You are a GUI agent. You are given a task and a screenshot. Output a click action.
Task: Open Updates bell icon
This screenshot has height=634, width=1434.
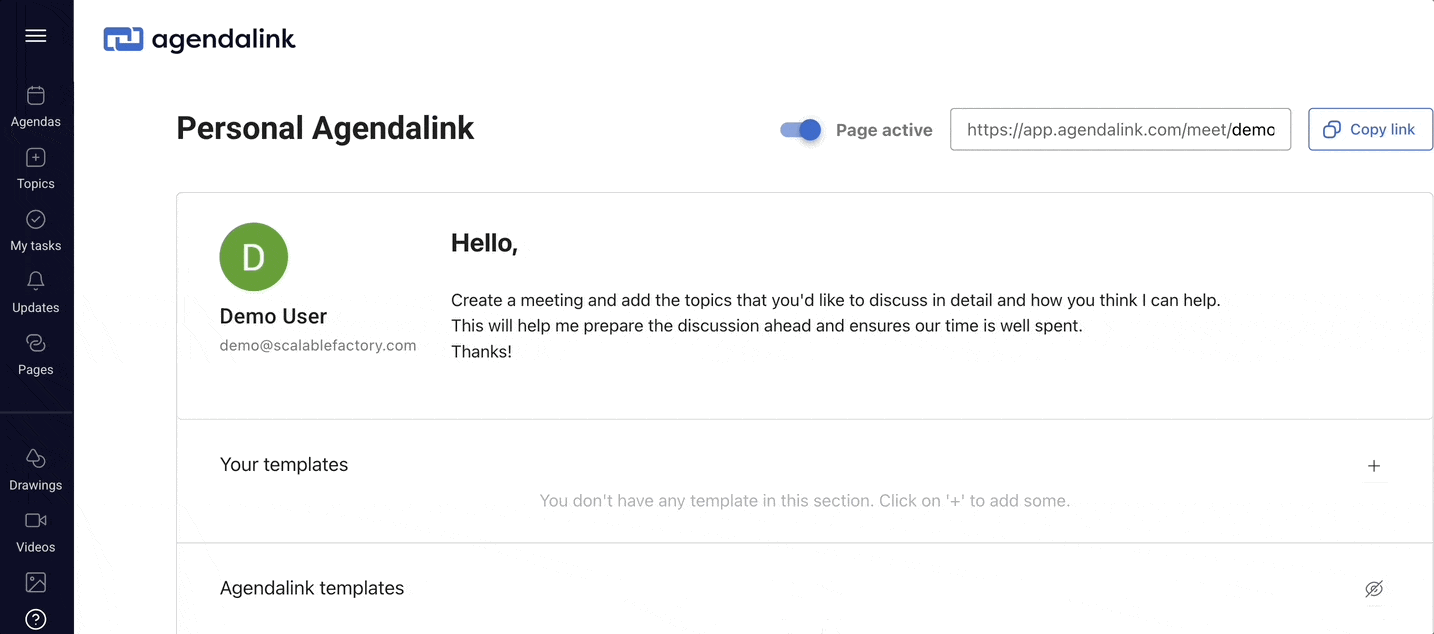tap(36, 281)
